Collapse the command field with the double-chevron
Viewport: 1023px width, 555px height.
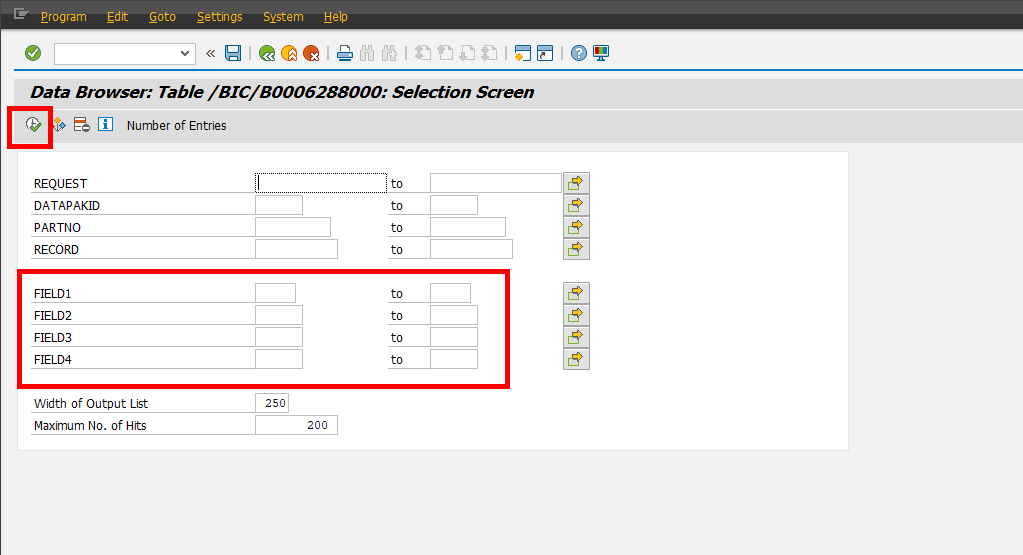tap(210, 53)
